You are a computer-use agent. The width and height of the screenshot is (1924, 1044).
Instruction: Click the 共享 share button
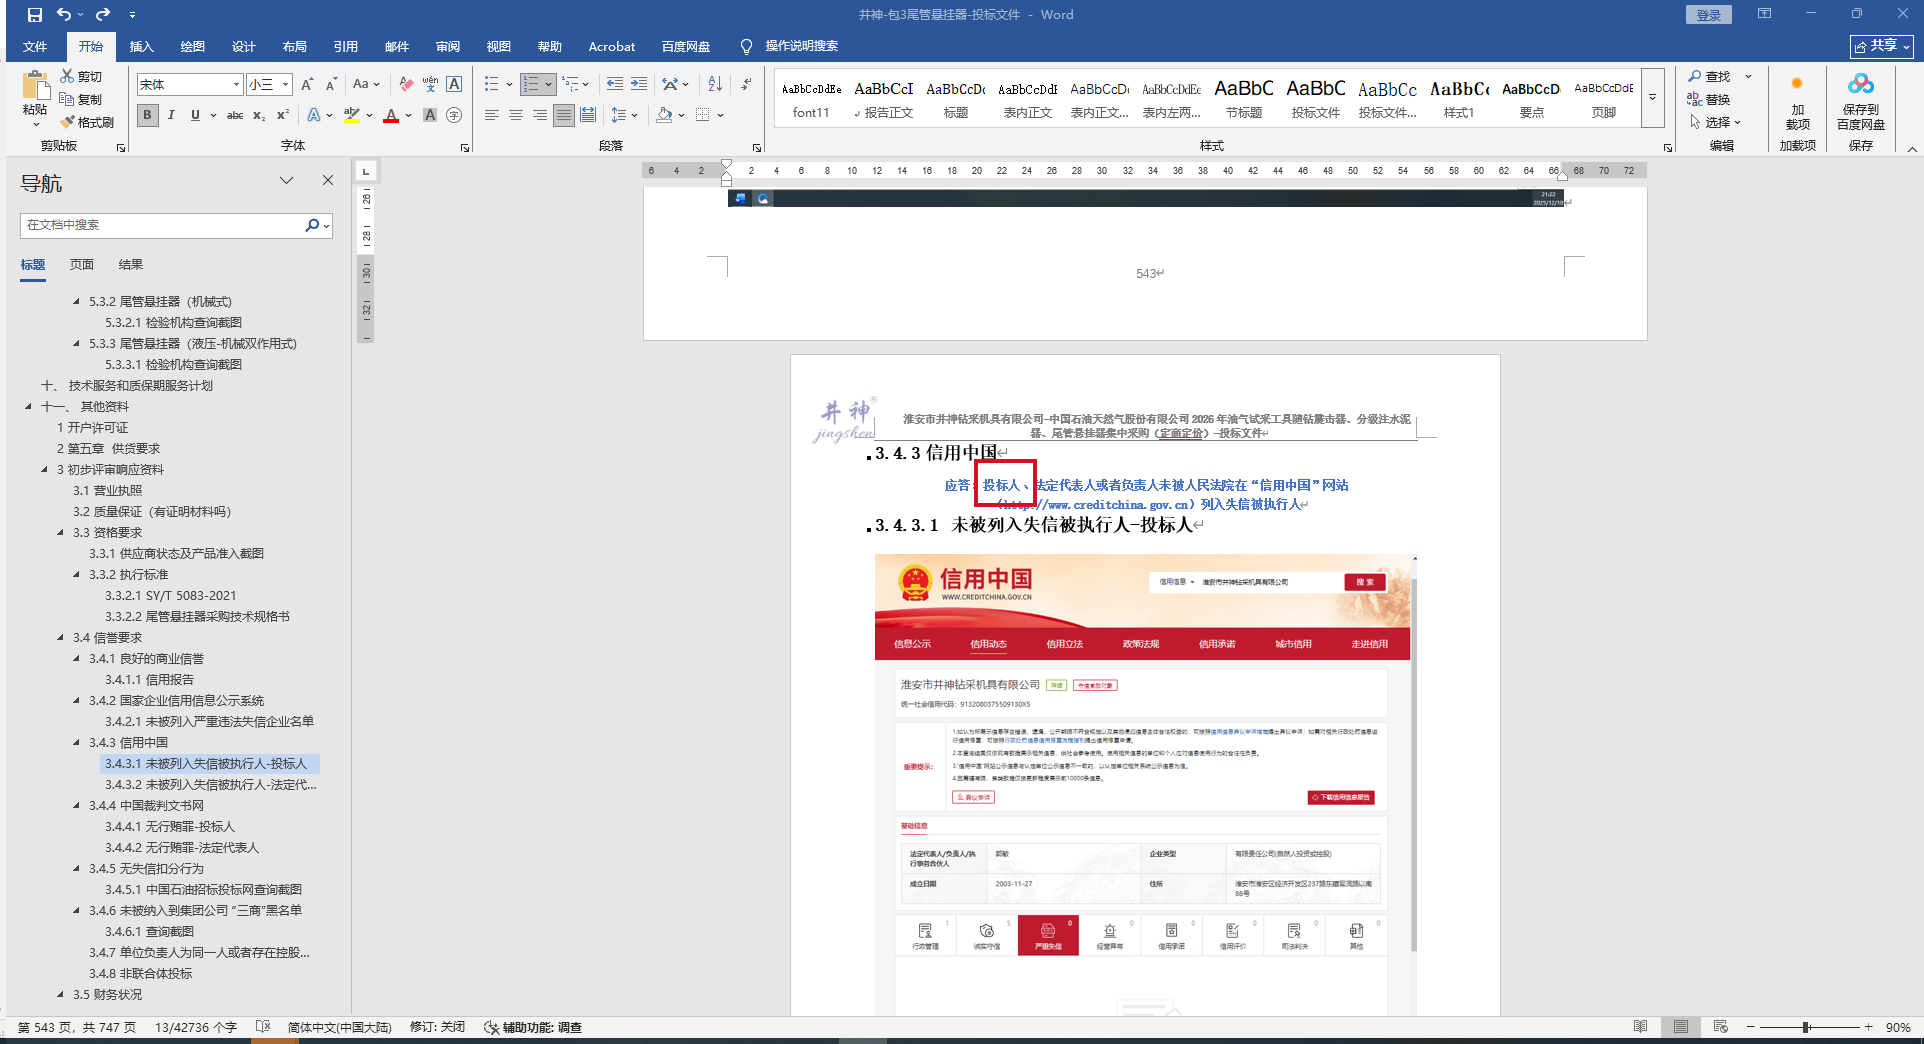(1882, 46)
